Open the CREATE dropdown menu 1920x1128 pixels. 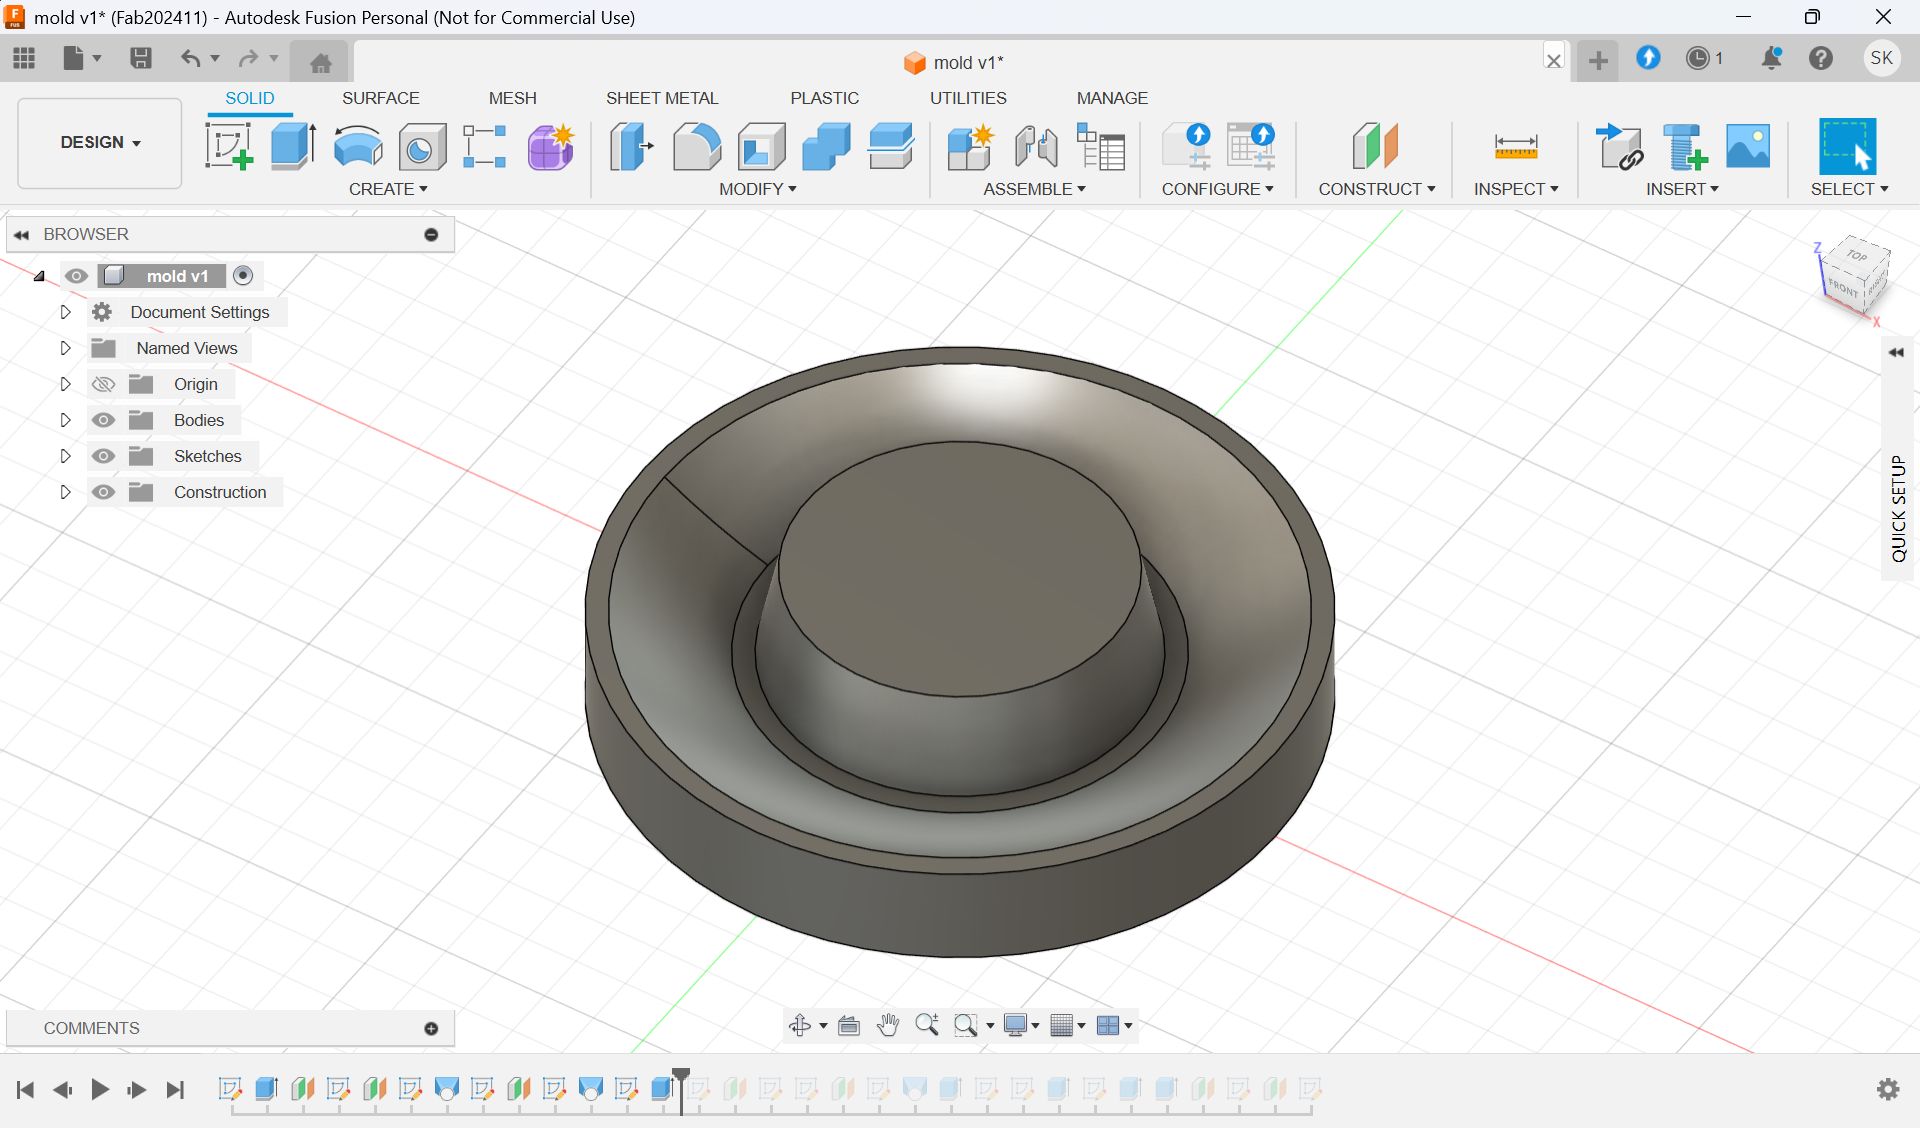tap(388, 189)
